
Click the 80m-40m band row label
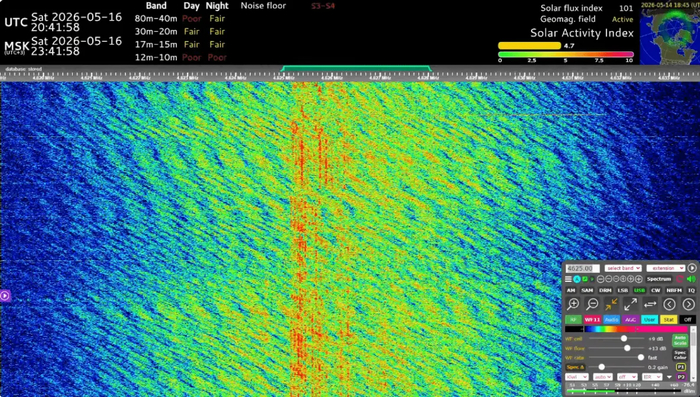point(156,19)
